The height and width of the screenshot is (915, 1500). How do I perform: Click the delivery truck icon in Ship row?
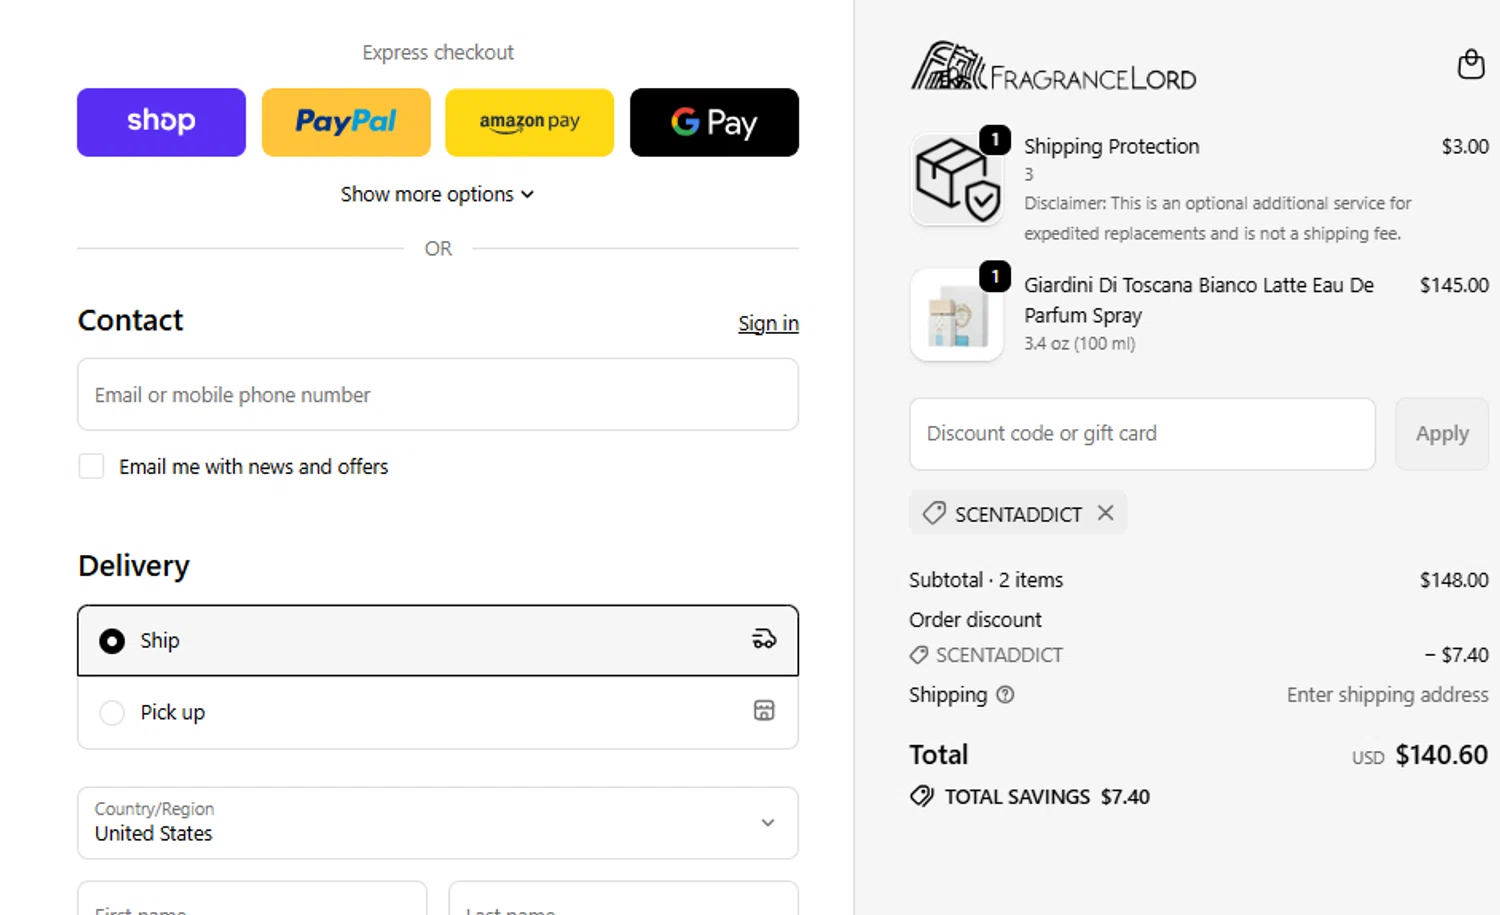(764, 639)
